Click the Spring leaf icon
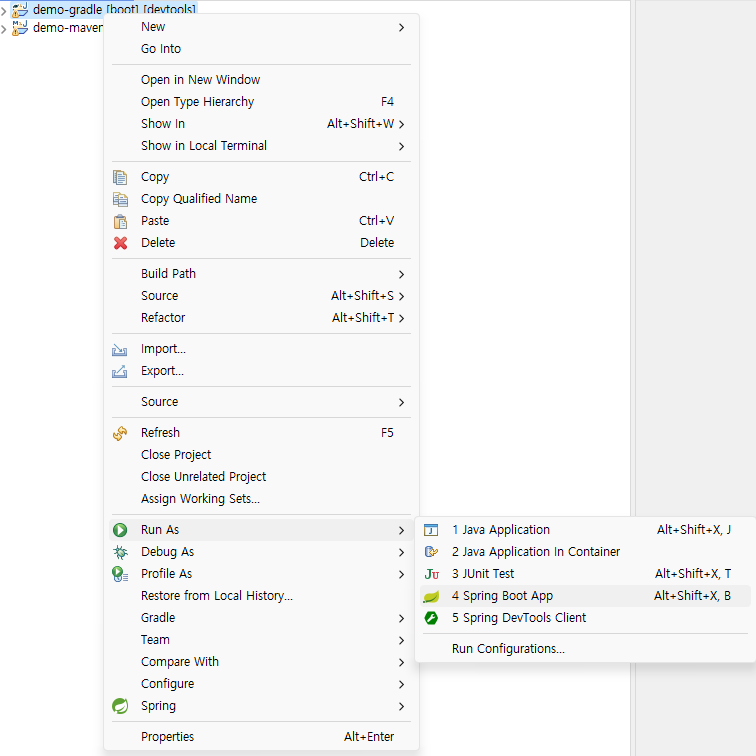Screen dimensions: 756x756 coord(120,706)
